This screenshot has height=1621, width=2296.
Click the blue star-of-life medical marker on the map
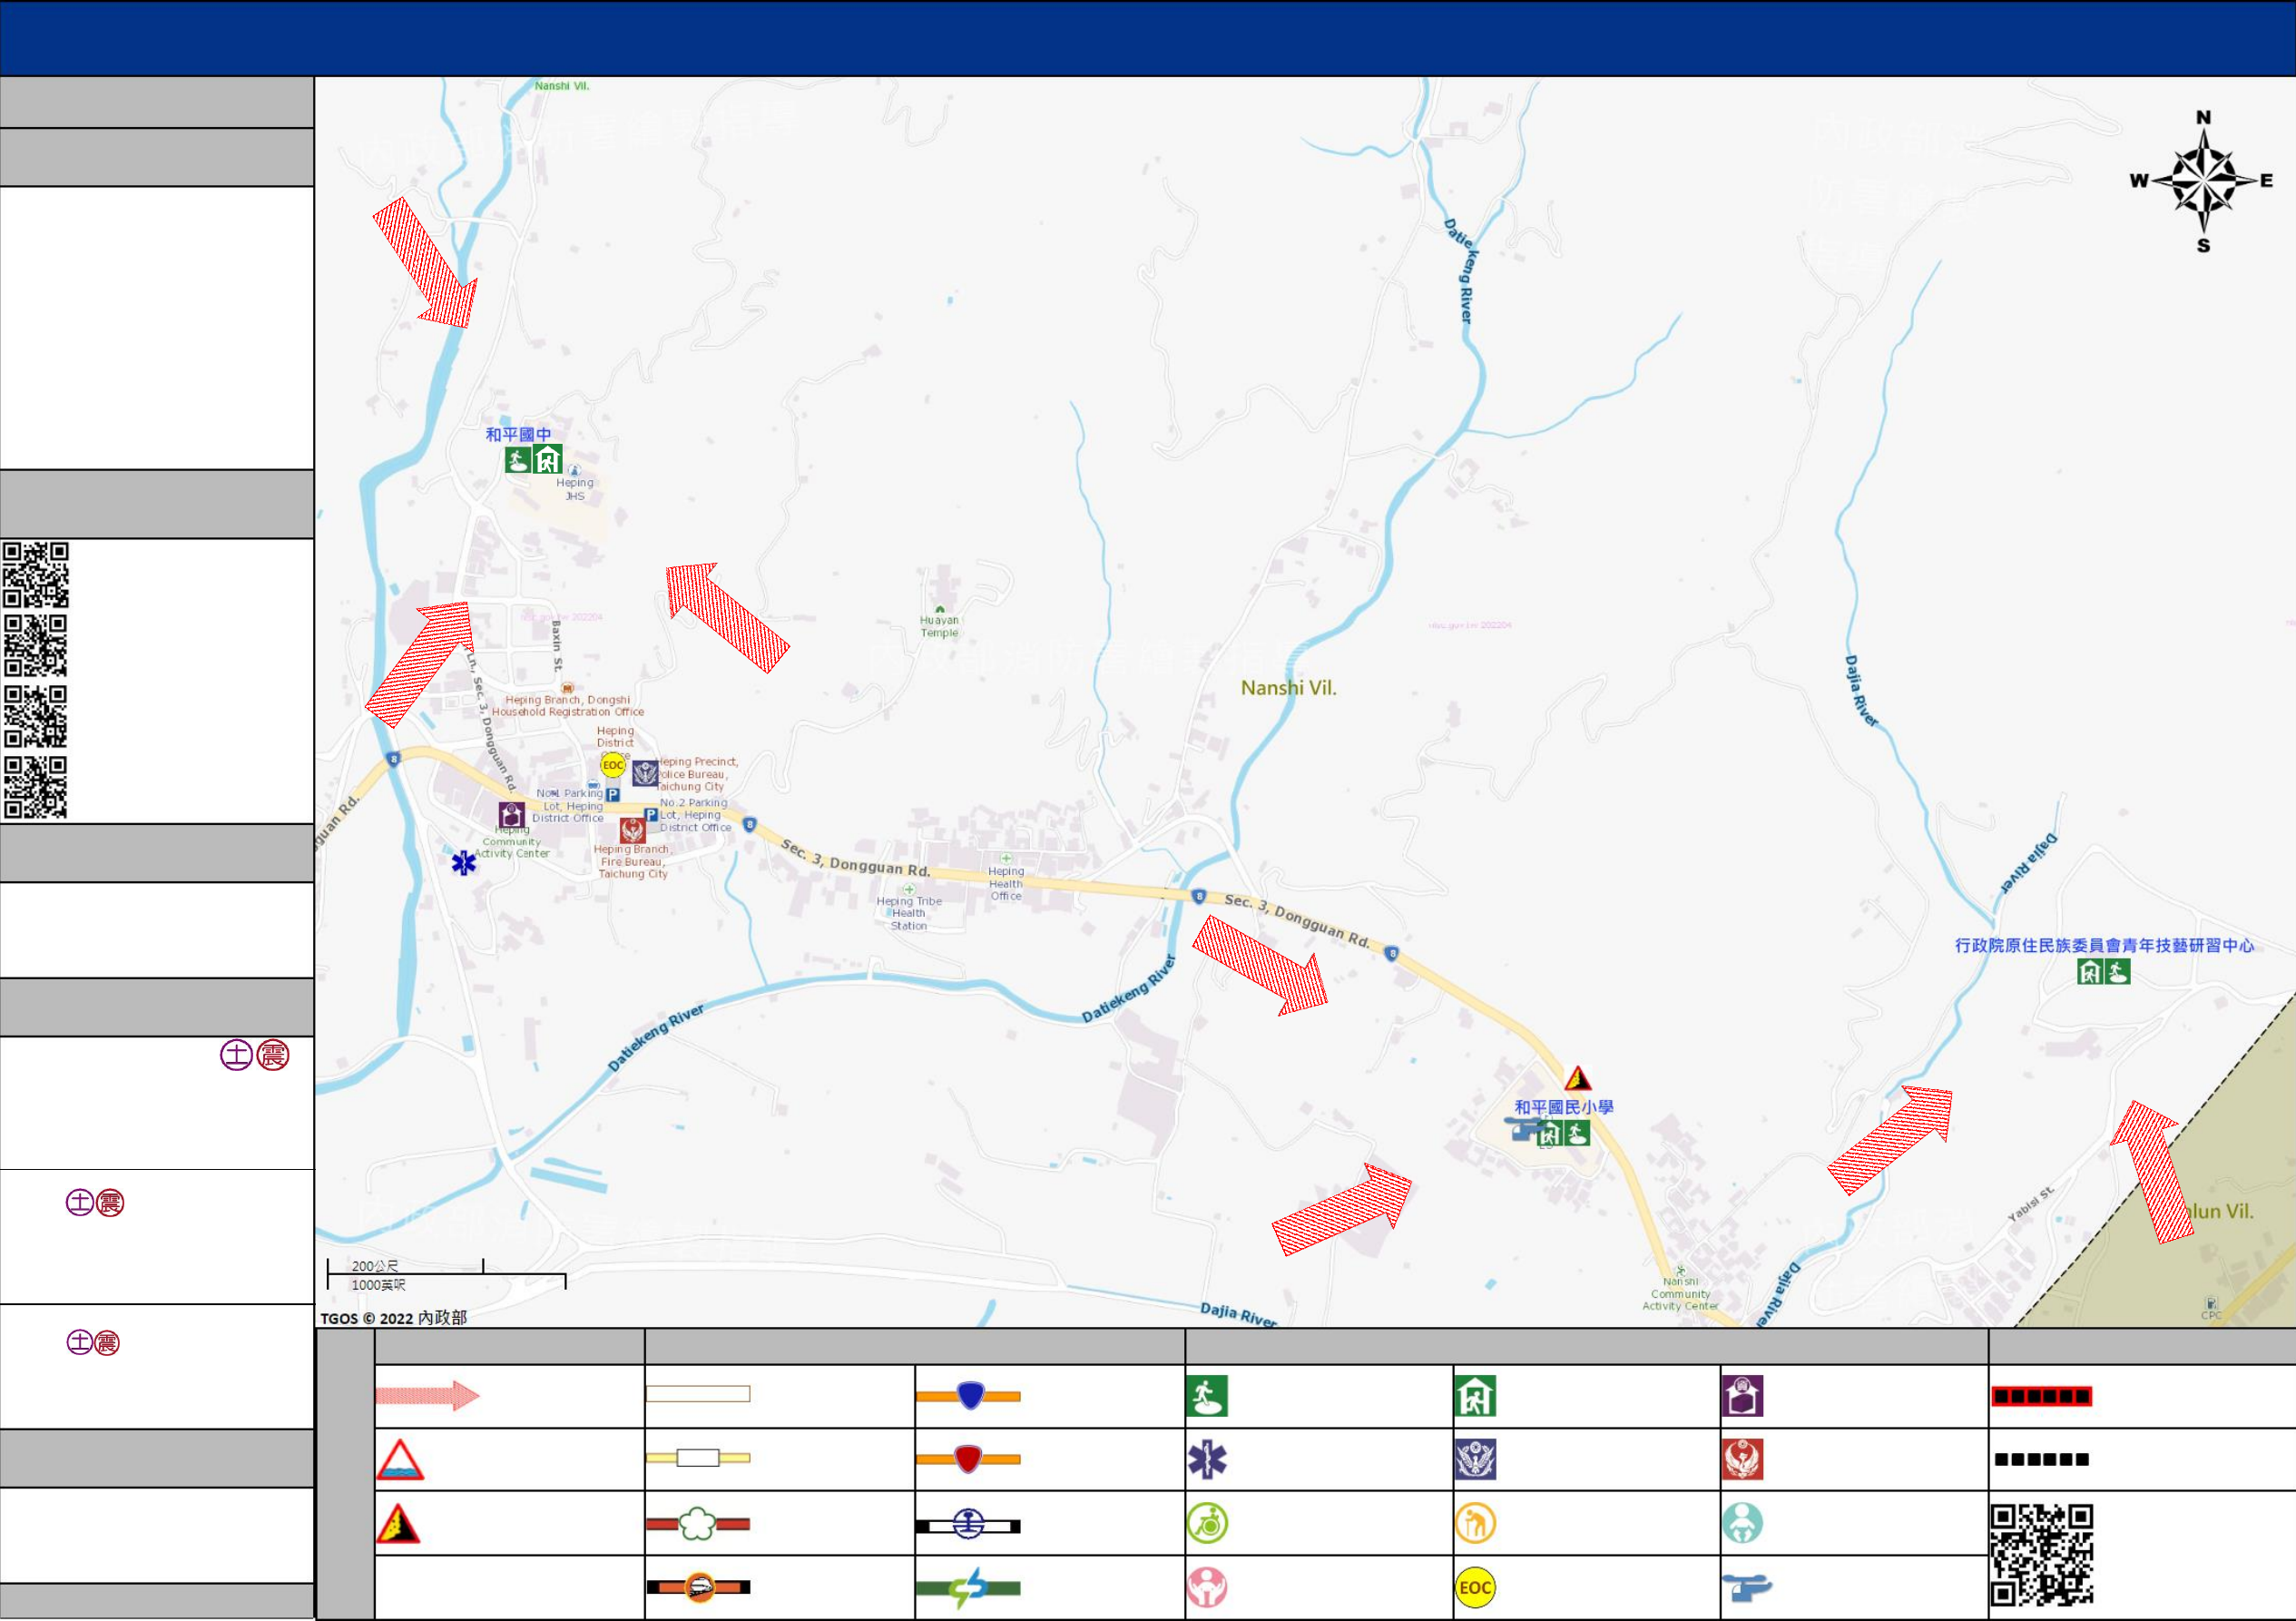click(x=463, y=863)
